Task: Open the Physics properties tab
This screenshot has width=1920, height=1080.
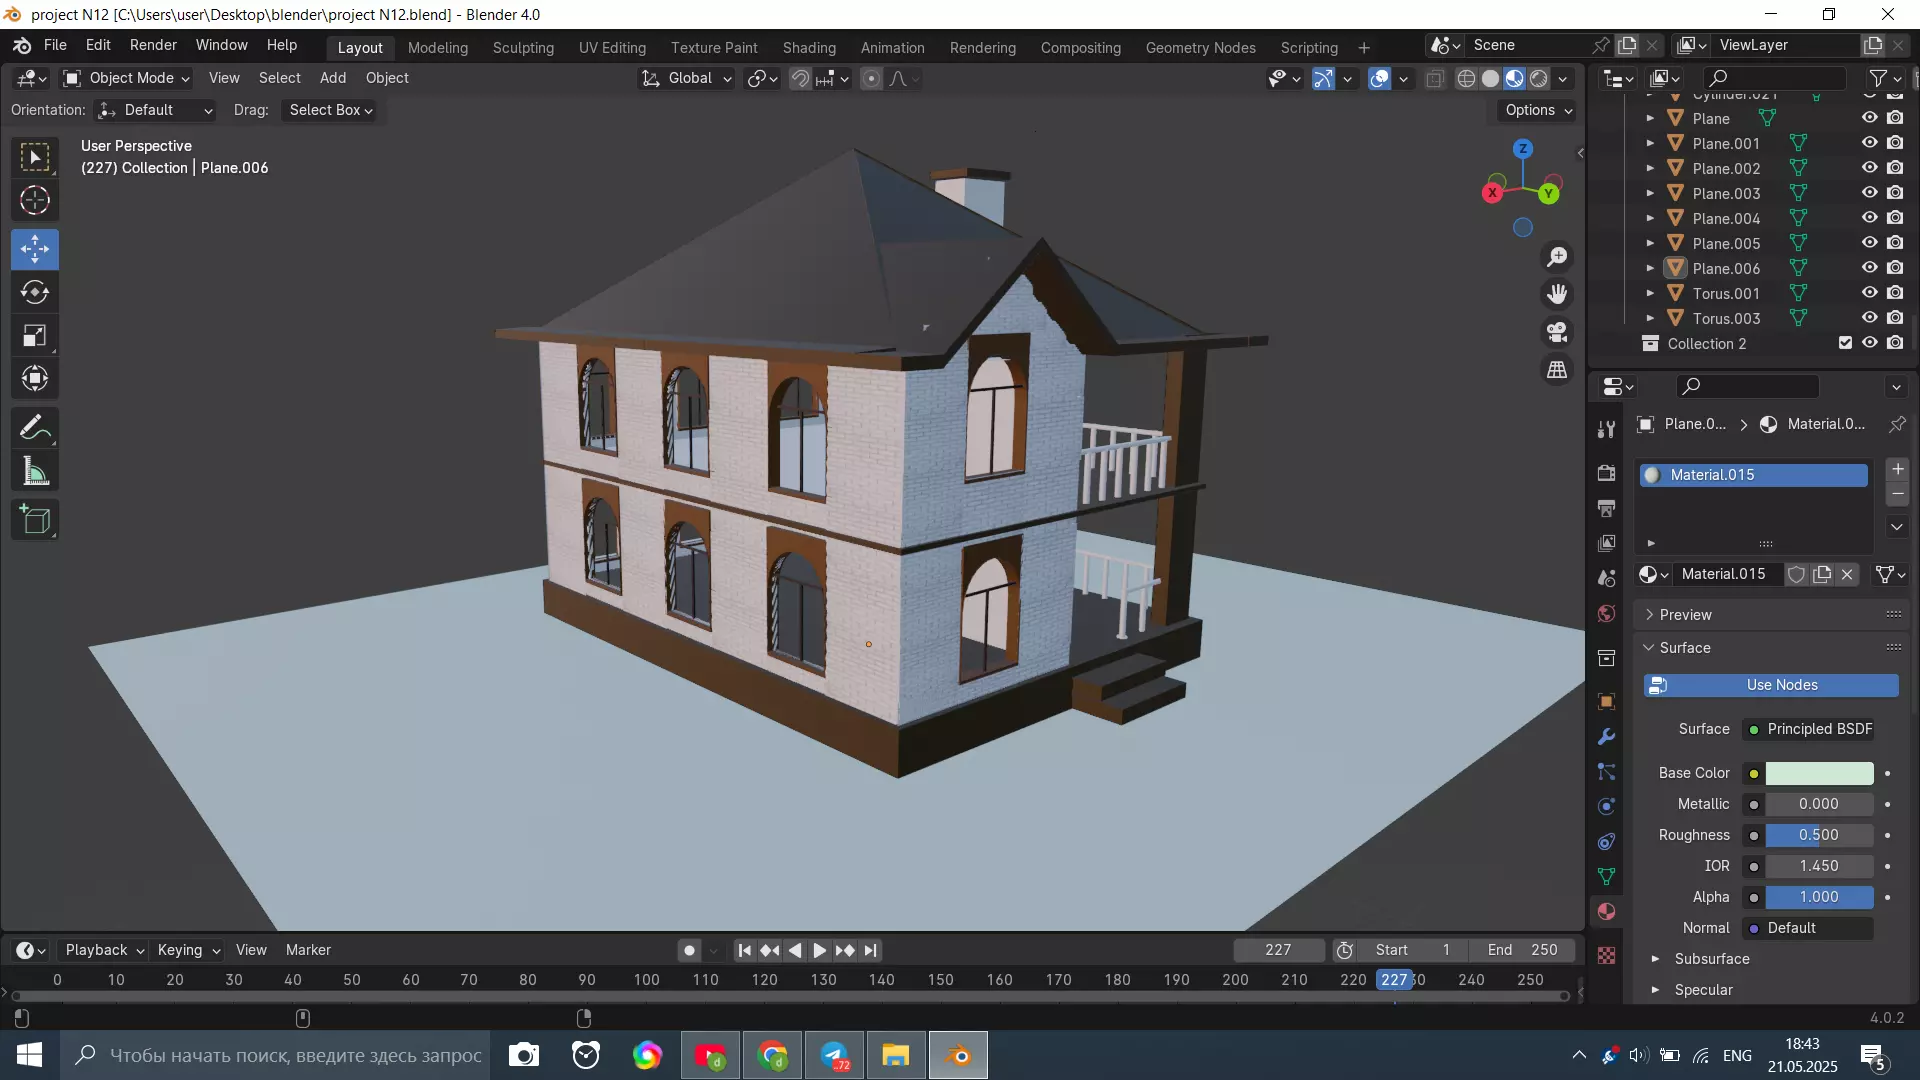Action: (1606, 807)
